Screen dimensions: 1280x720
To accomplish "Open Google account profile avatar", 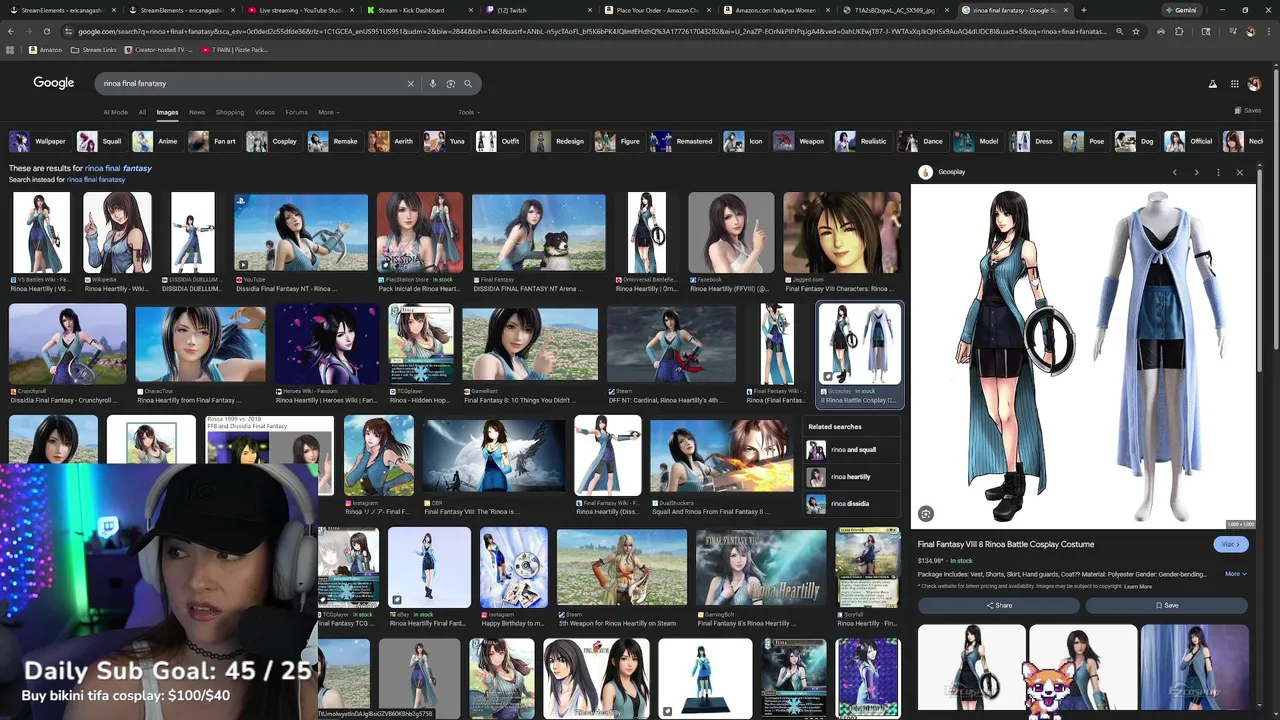I will pyautogui.click(x=1255, y=84).
